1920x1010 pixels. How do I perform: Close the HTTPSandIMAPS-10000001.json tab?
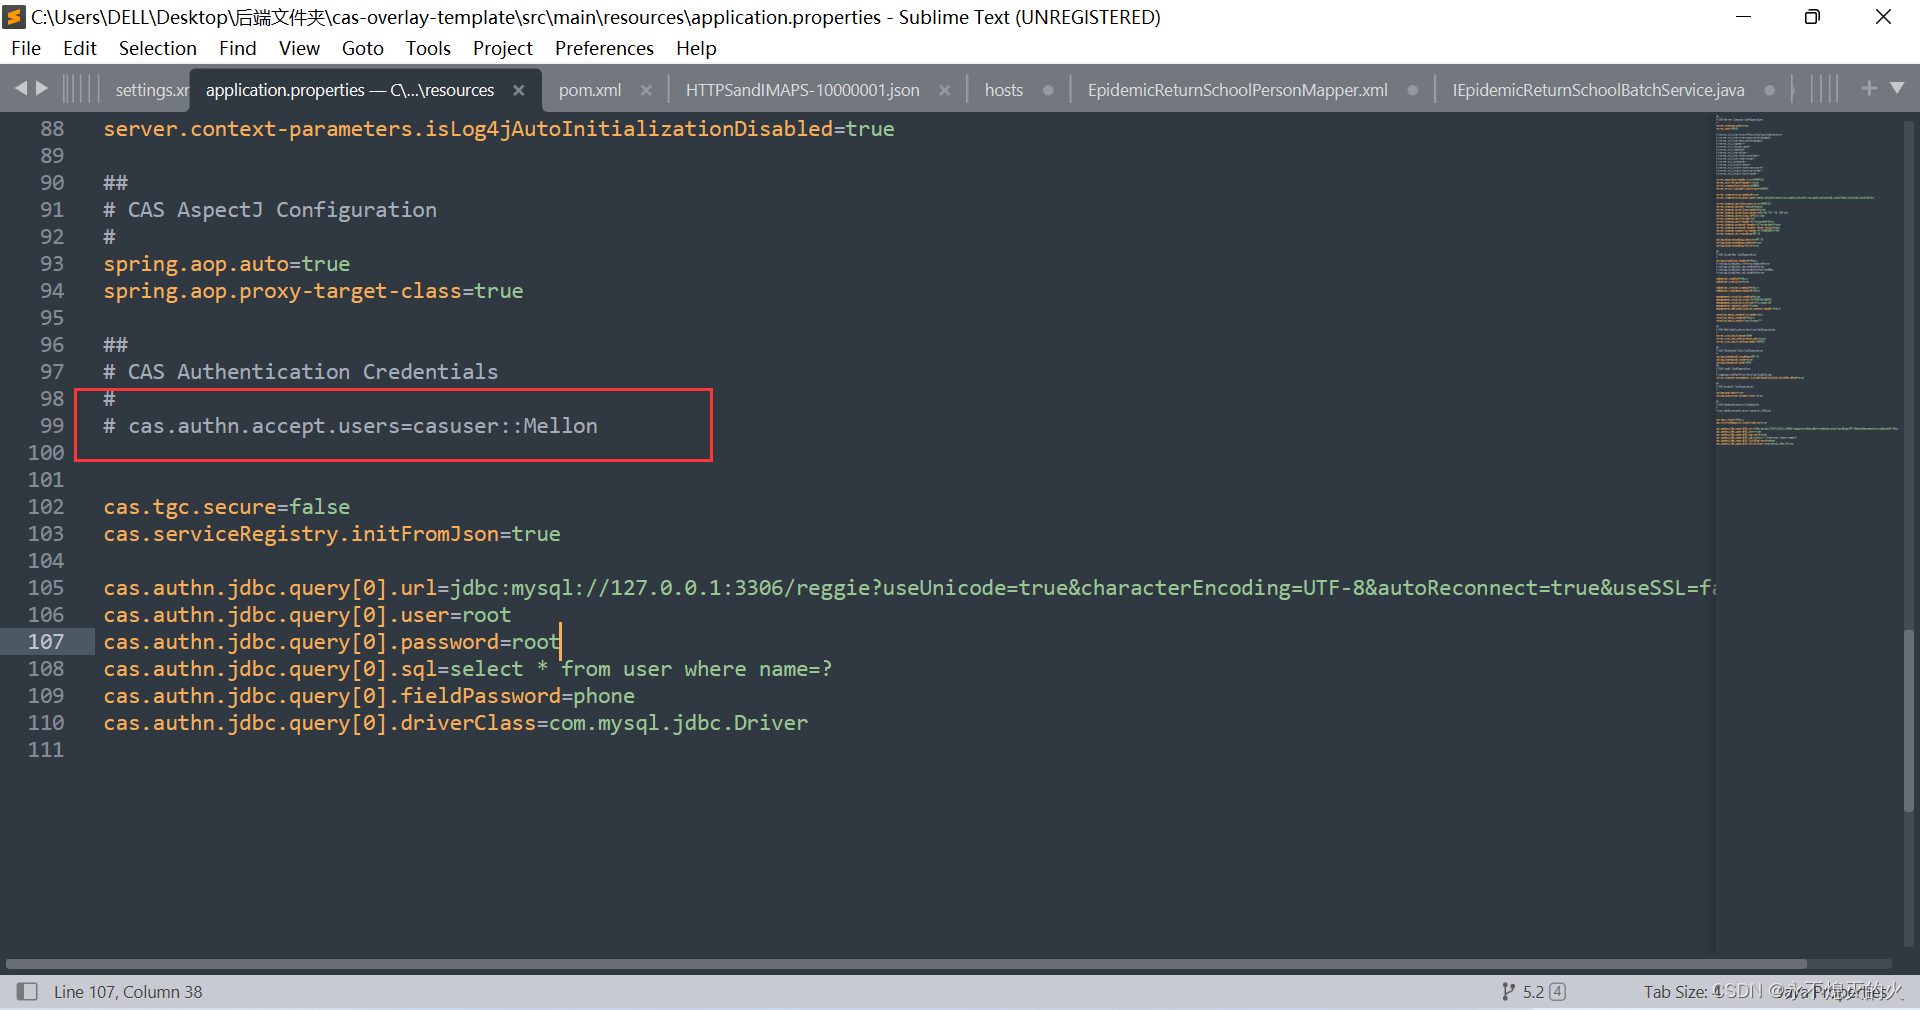[x=944, y=90]
